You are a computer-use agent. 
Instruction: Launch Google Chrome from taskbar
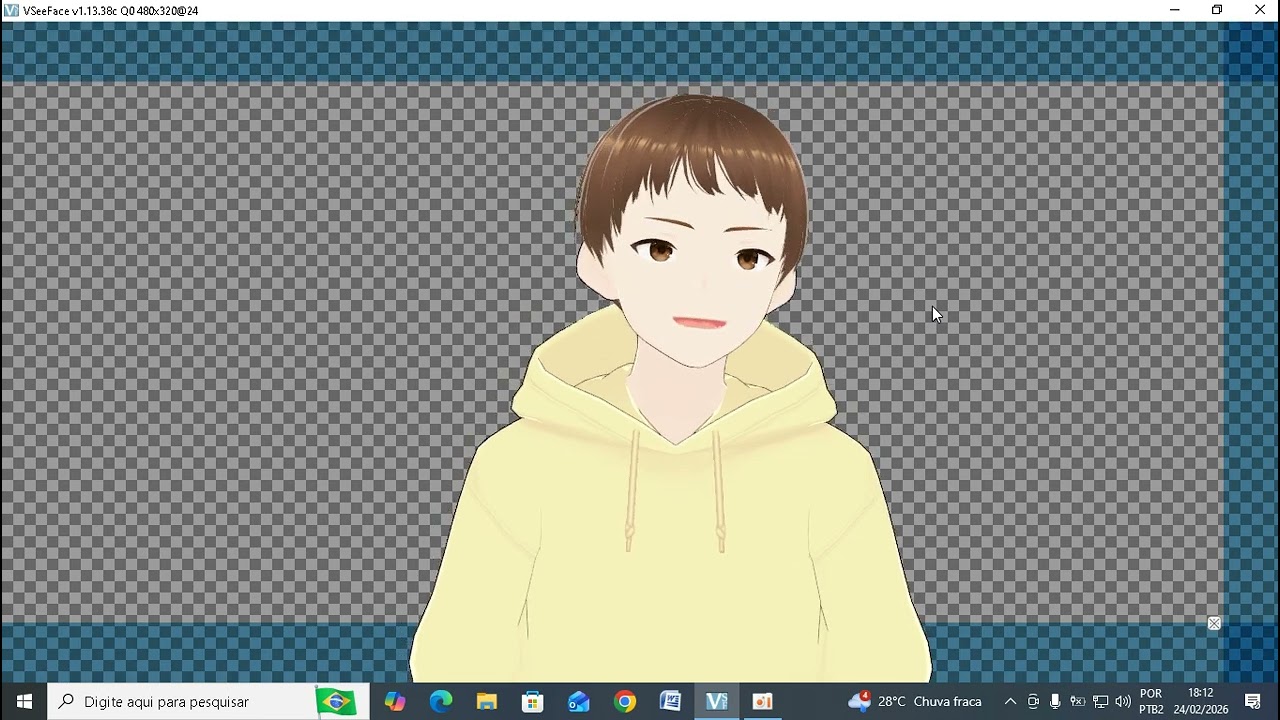pos(625,702)
